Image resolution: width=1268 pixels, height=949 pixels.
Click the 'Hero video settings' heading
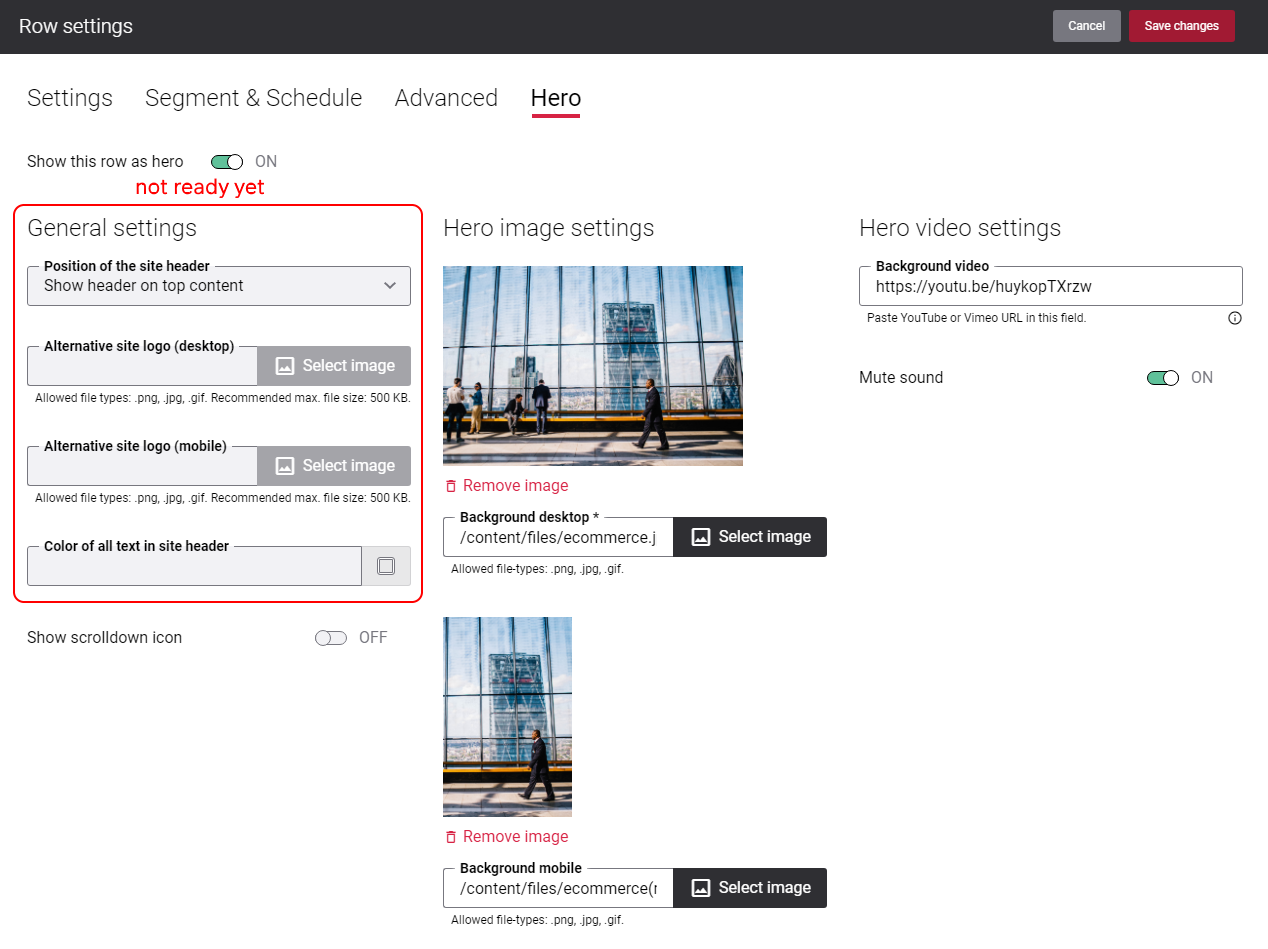[x=960, y=228]
